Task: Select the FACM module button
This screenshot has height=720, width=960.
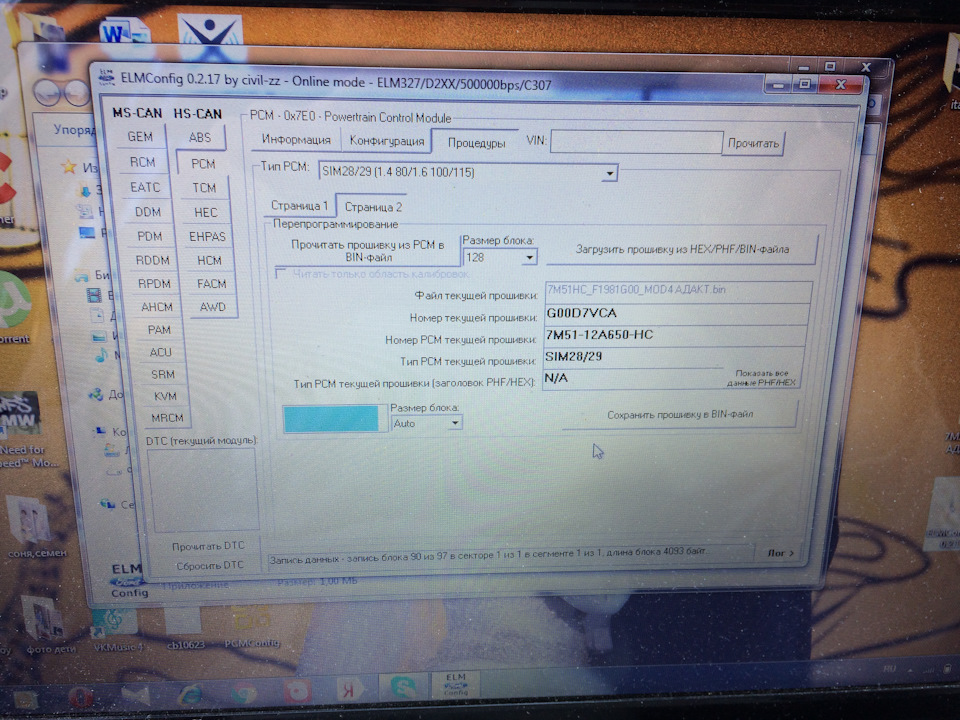Action: [x=211, y=283]
